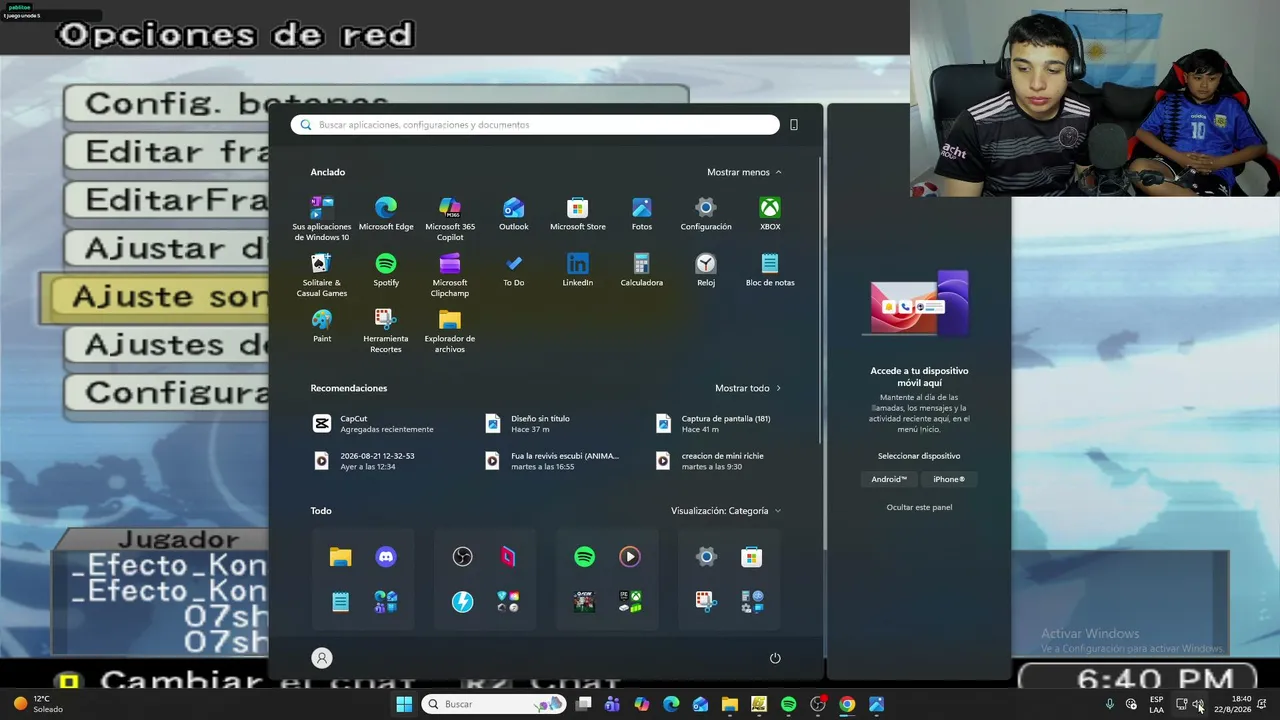Click the taskbar Buscar search box
This screenshot has height=720, width=1280.
pos(492,704)
